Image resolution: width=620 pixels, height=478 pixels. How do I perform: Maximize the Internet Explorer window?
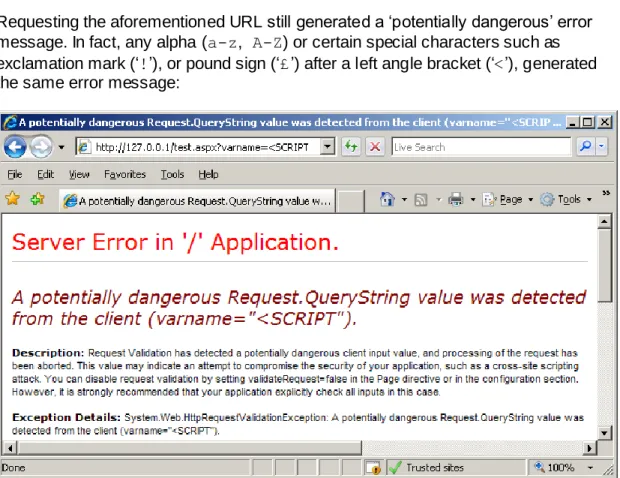click(x=588, y=123)
